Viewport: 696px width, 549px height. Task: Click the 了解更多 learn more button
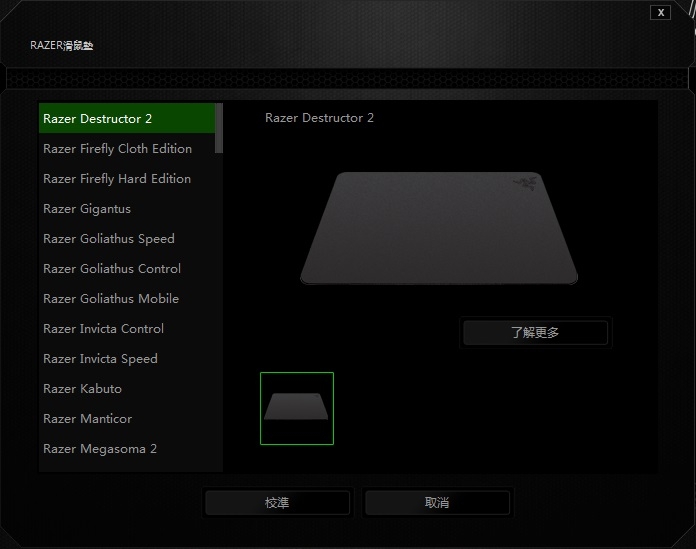[x=535, y=332]
